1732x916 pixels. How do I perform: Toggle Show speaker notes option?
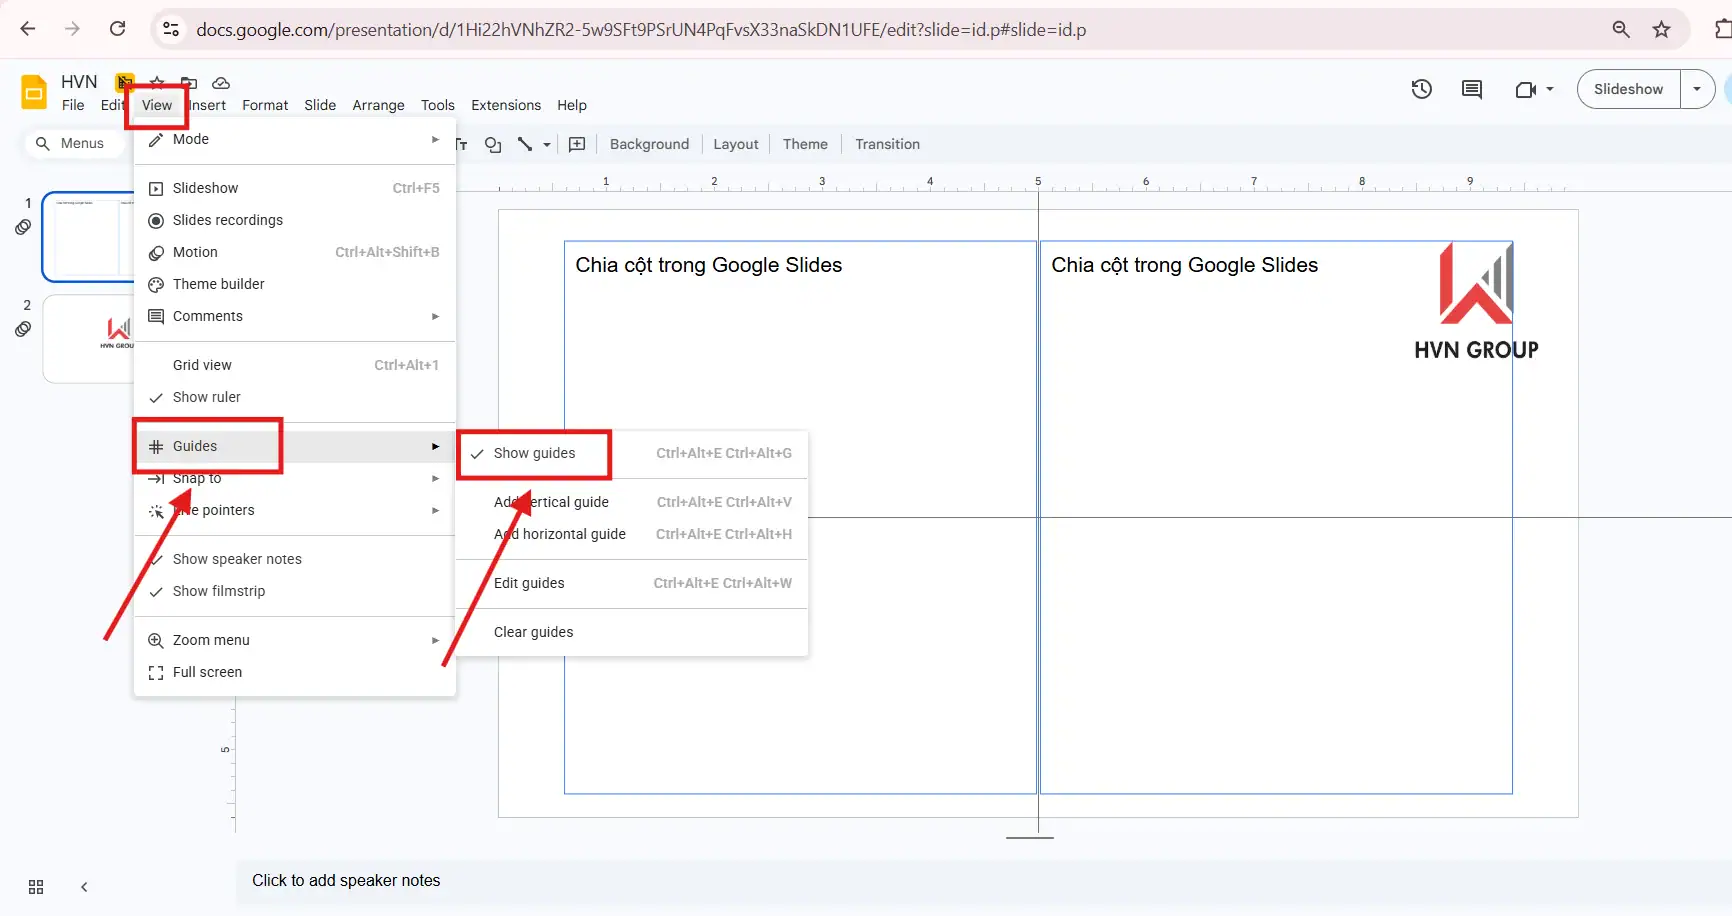237,558
